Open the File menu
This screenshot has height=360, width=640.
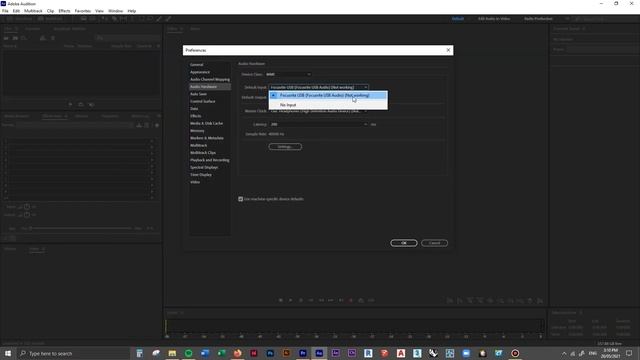click(x=5, y=11)
